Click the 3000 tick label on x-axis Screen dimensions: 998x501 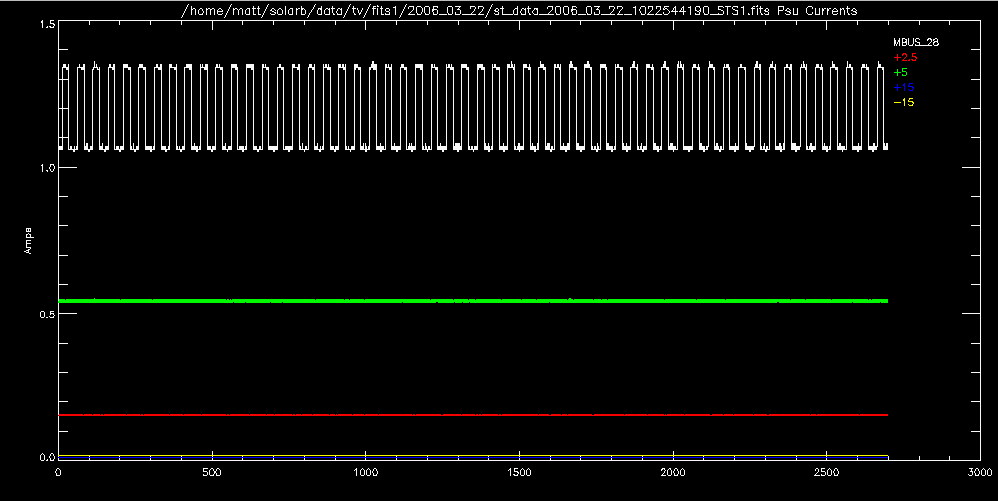click(x=980, y=471)
